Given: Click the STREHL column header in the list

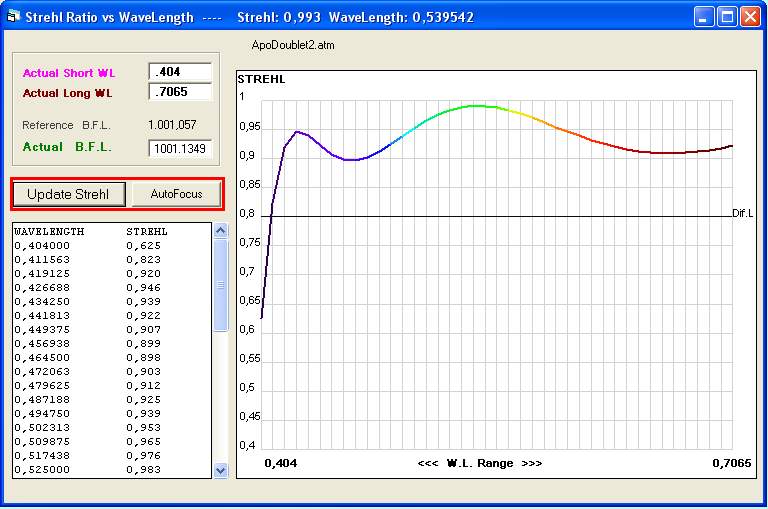Looking at the screenshot, I should coord(147,231).
